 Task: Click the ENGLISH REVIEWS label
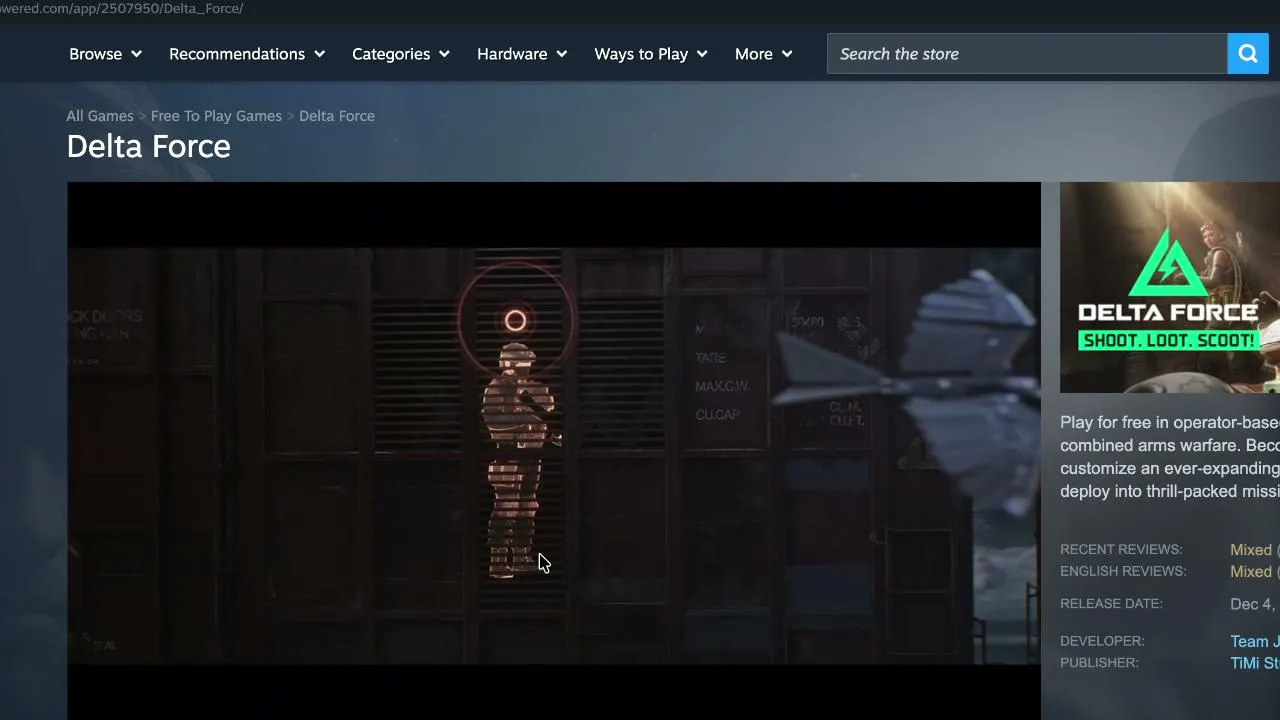click(1123, 572)
